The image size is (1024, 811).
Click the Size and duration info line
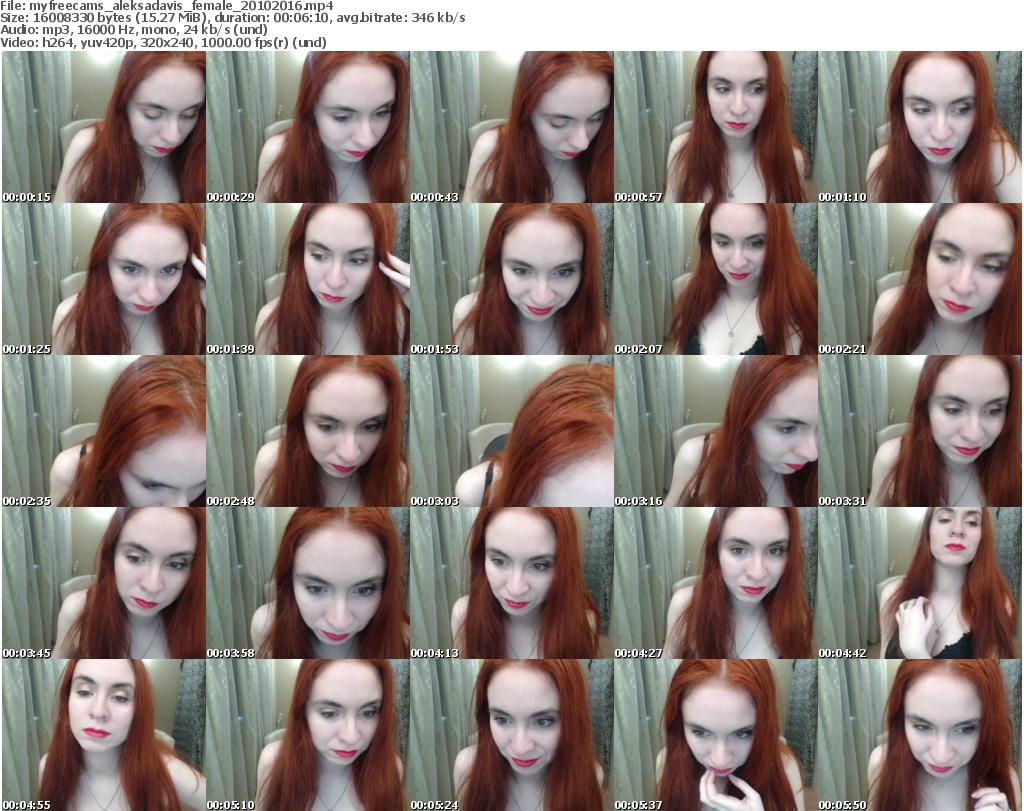tap(232, 18)
